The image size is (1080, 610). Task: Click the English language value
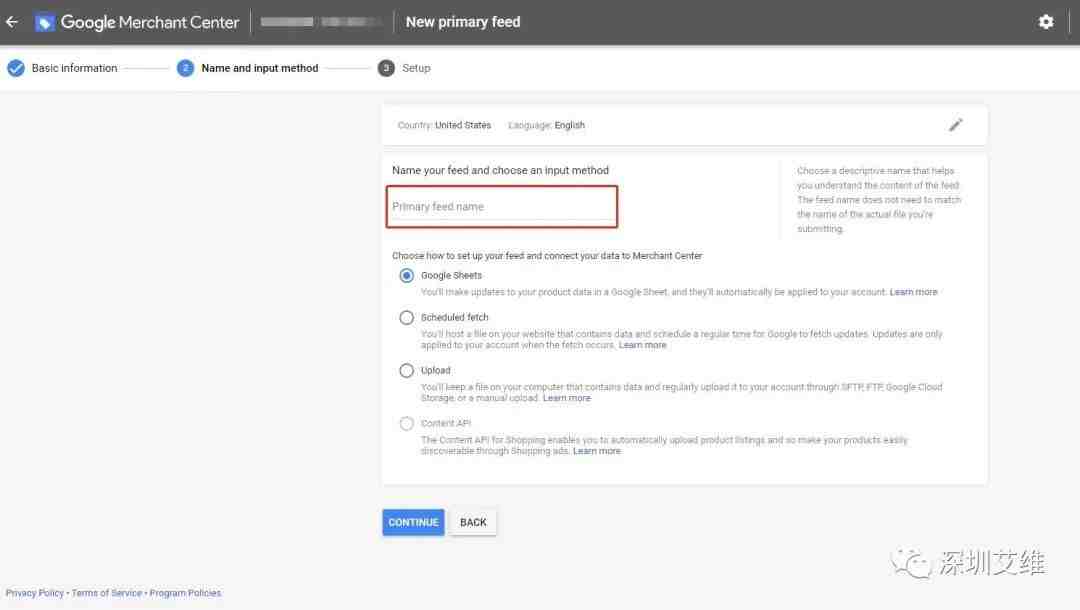click(570, 125)
